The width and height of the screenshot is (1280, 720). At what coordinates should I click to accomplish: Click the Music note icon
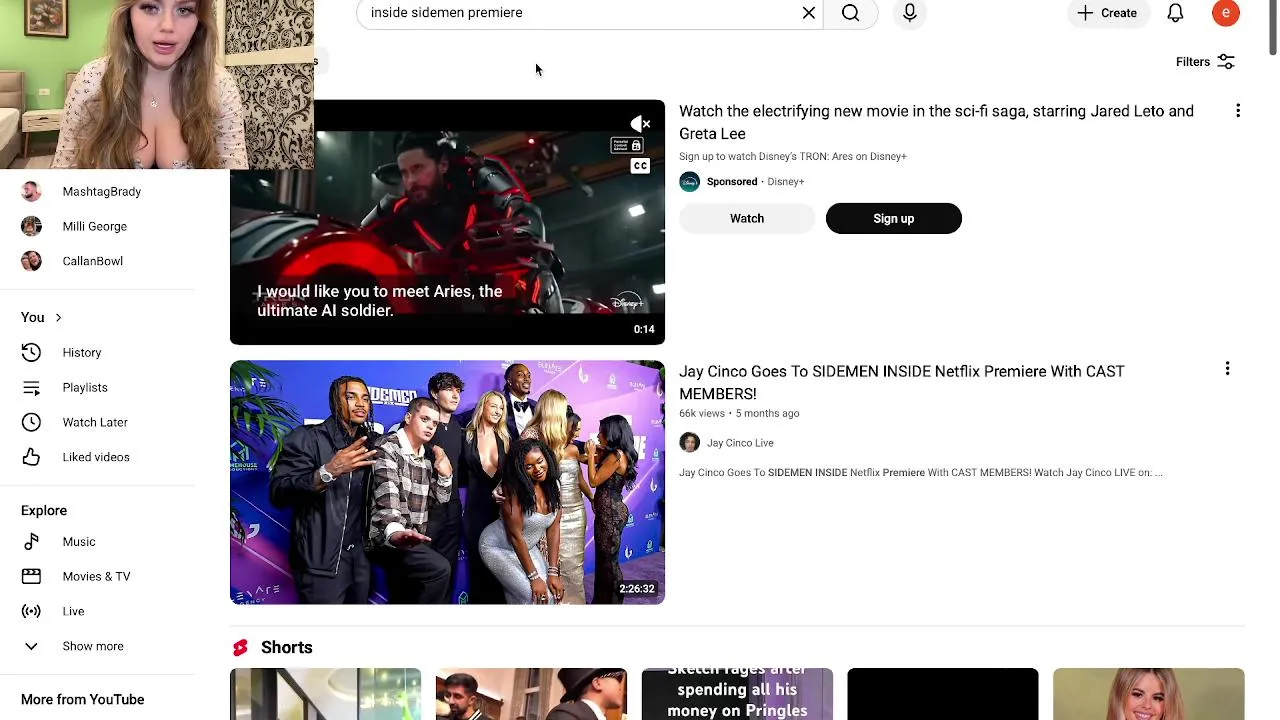coord(31,541)
